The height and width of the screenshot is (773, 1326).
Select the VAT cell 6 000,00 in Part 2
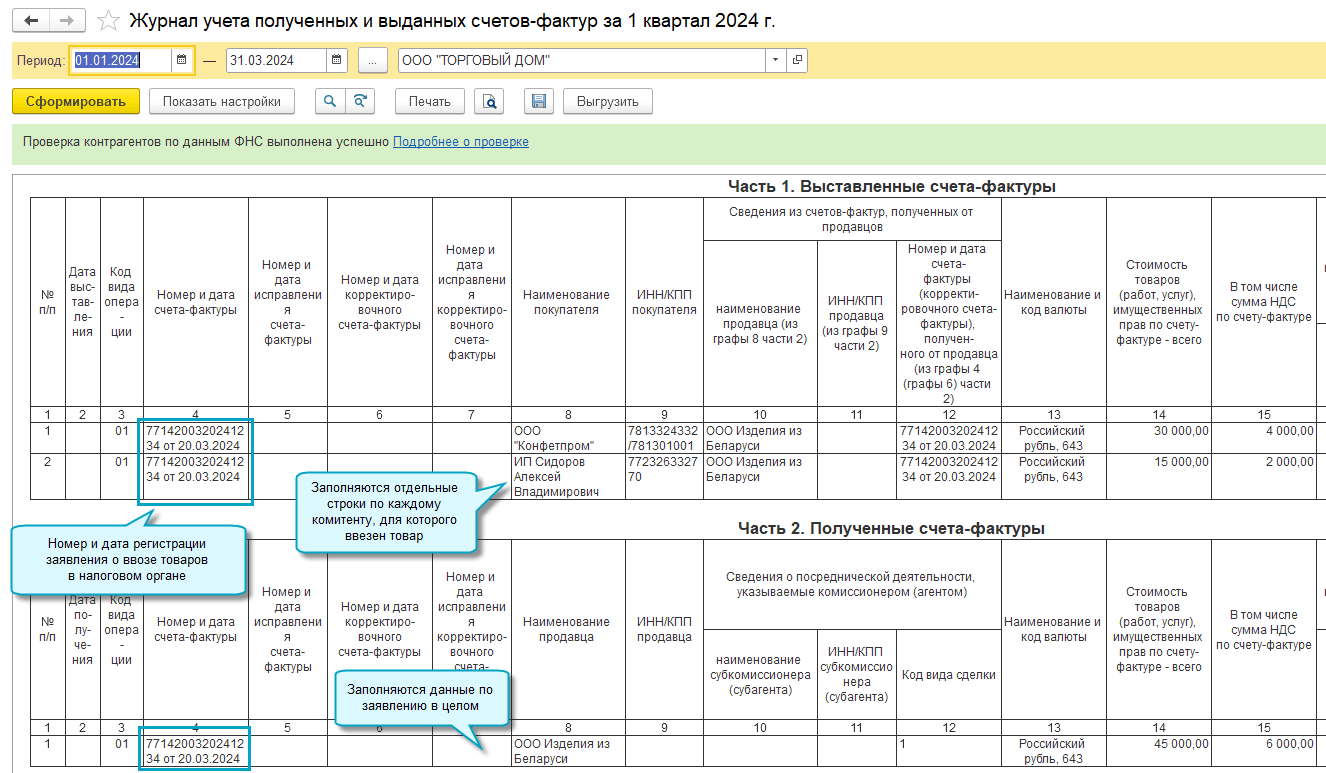point(1263,751)
